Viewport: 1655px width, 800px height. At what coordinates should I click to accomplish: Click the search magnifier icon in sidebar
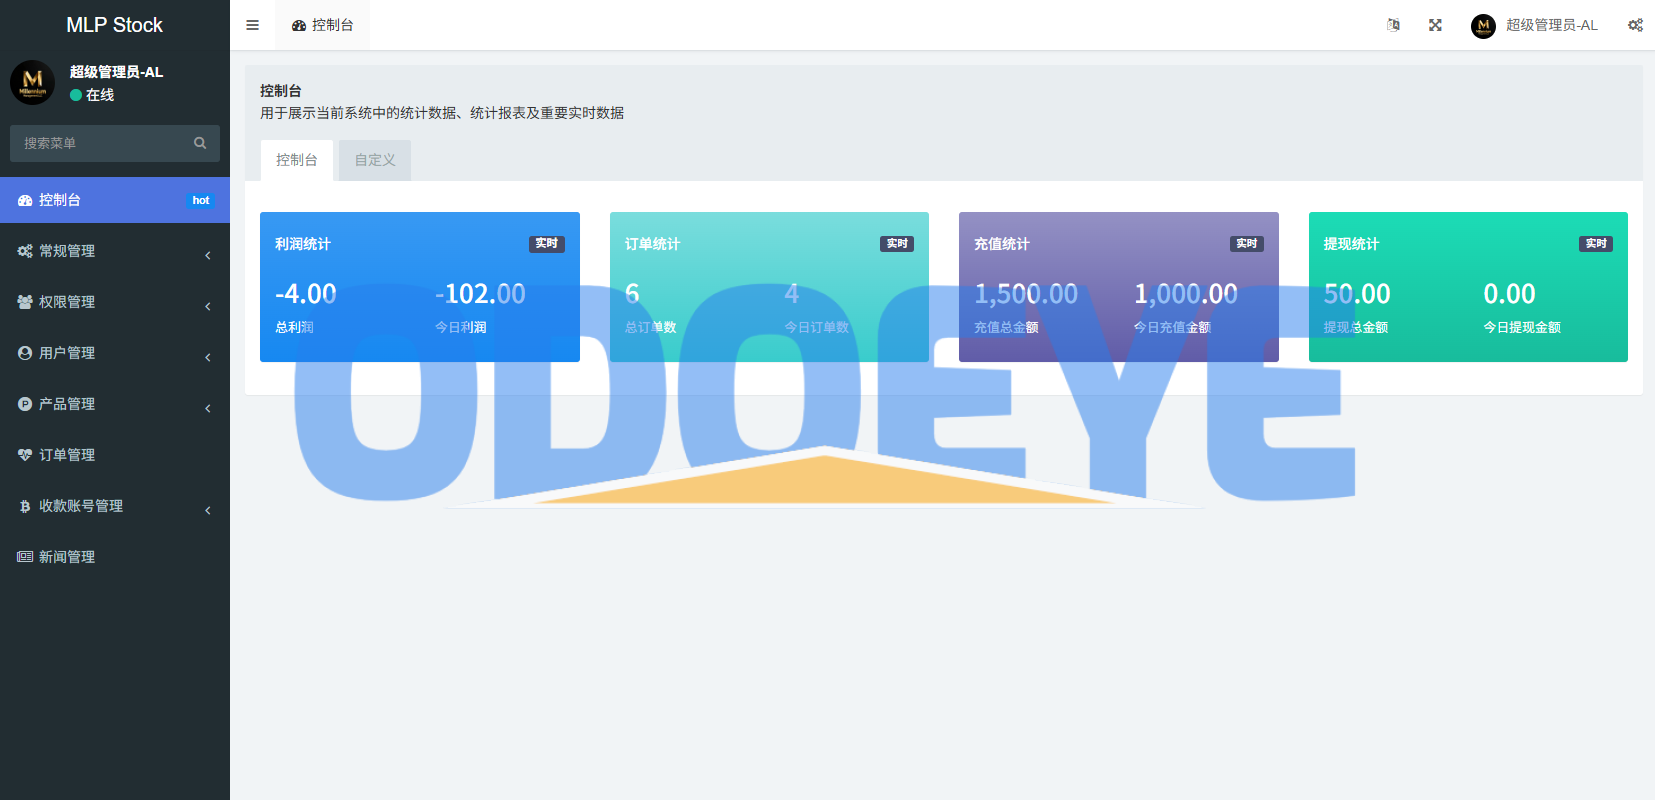[200, 143]
